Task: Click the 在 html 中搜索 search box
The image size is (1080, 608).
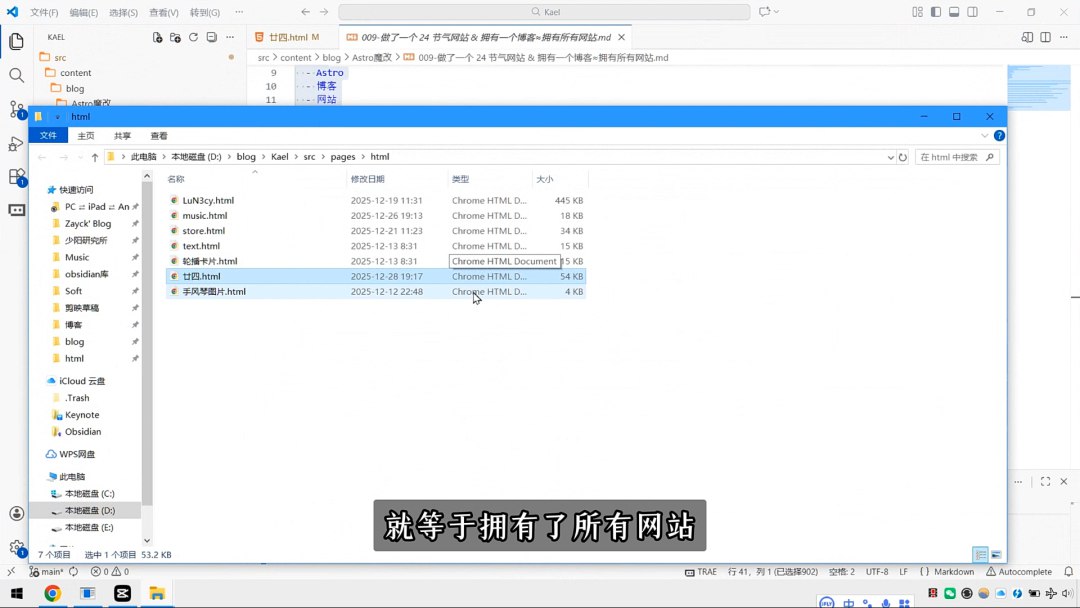Action: point(957,157)
